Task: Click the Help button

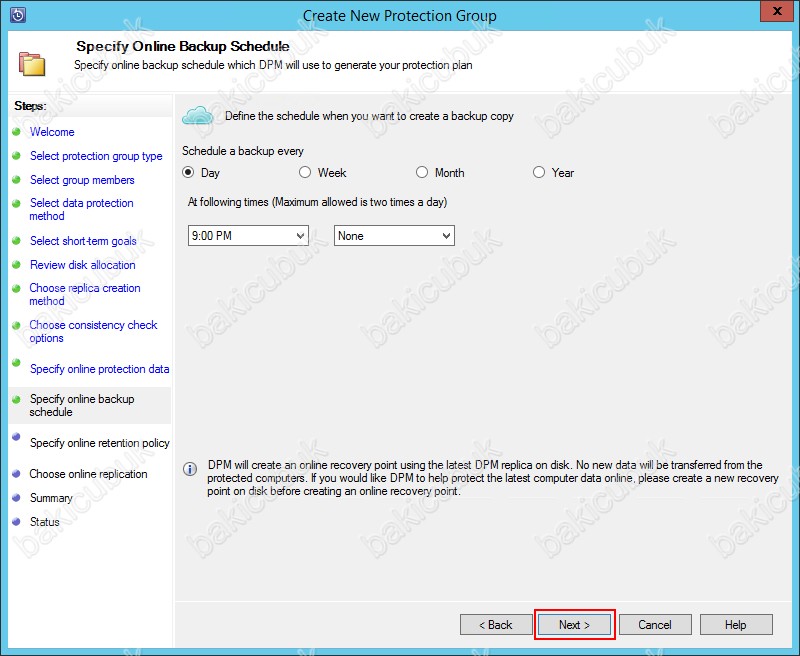Action: (736, 624)
